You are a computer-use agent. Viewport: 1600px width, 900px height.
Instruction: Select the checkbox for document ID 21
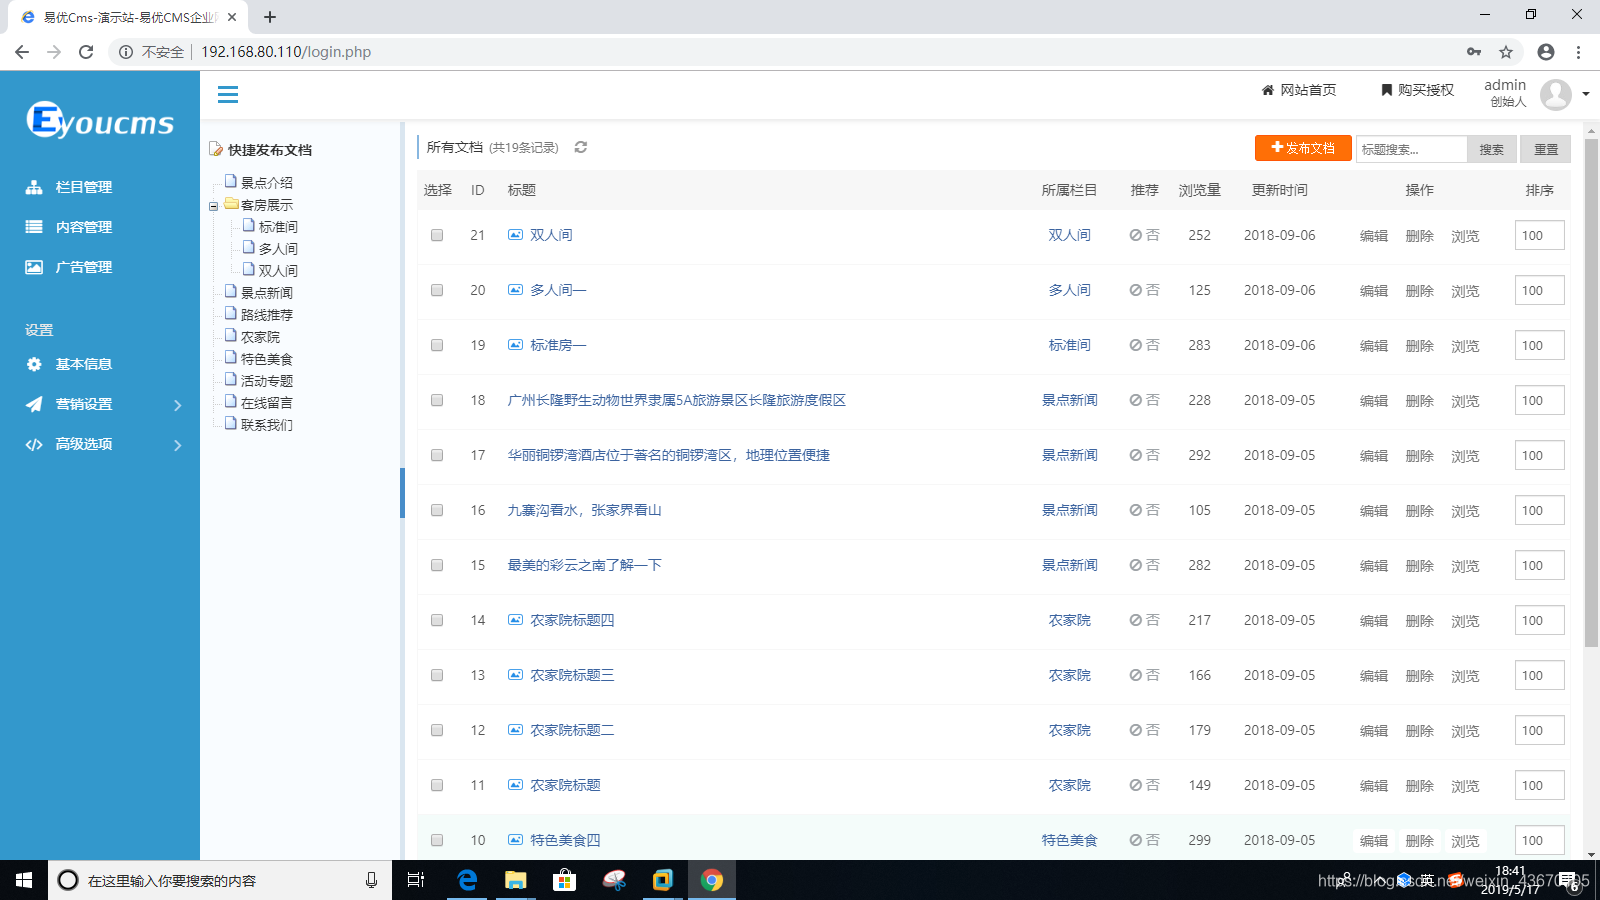(436, 235)
